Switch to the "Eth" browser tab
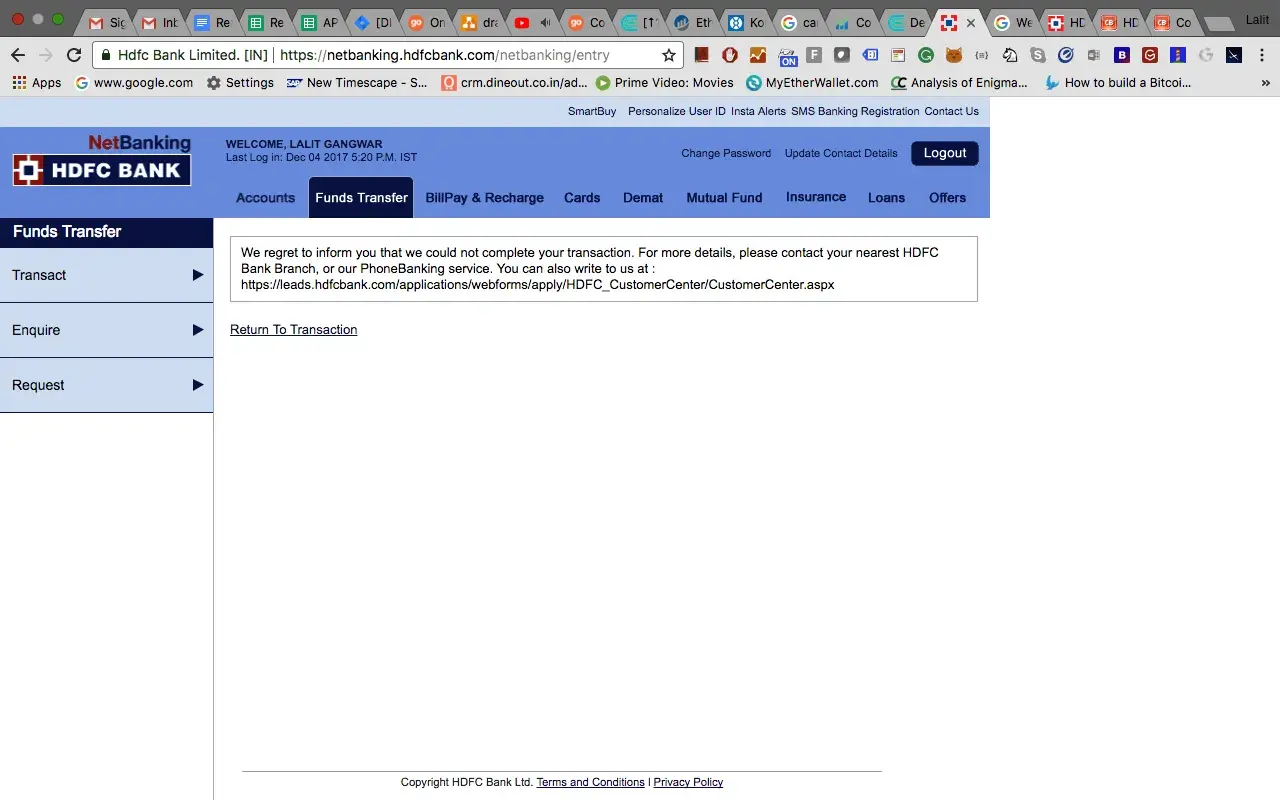The image size is (1280, 800). point(694,22)
